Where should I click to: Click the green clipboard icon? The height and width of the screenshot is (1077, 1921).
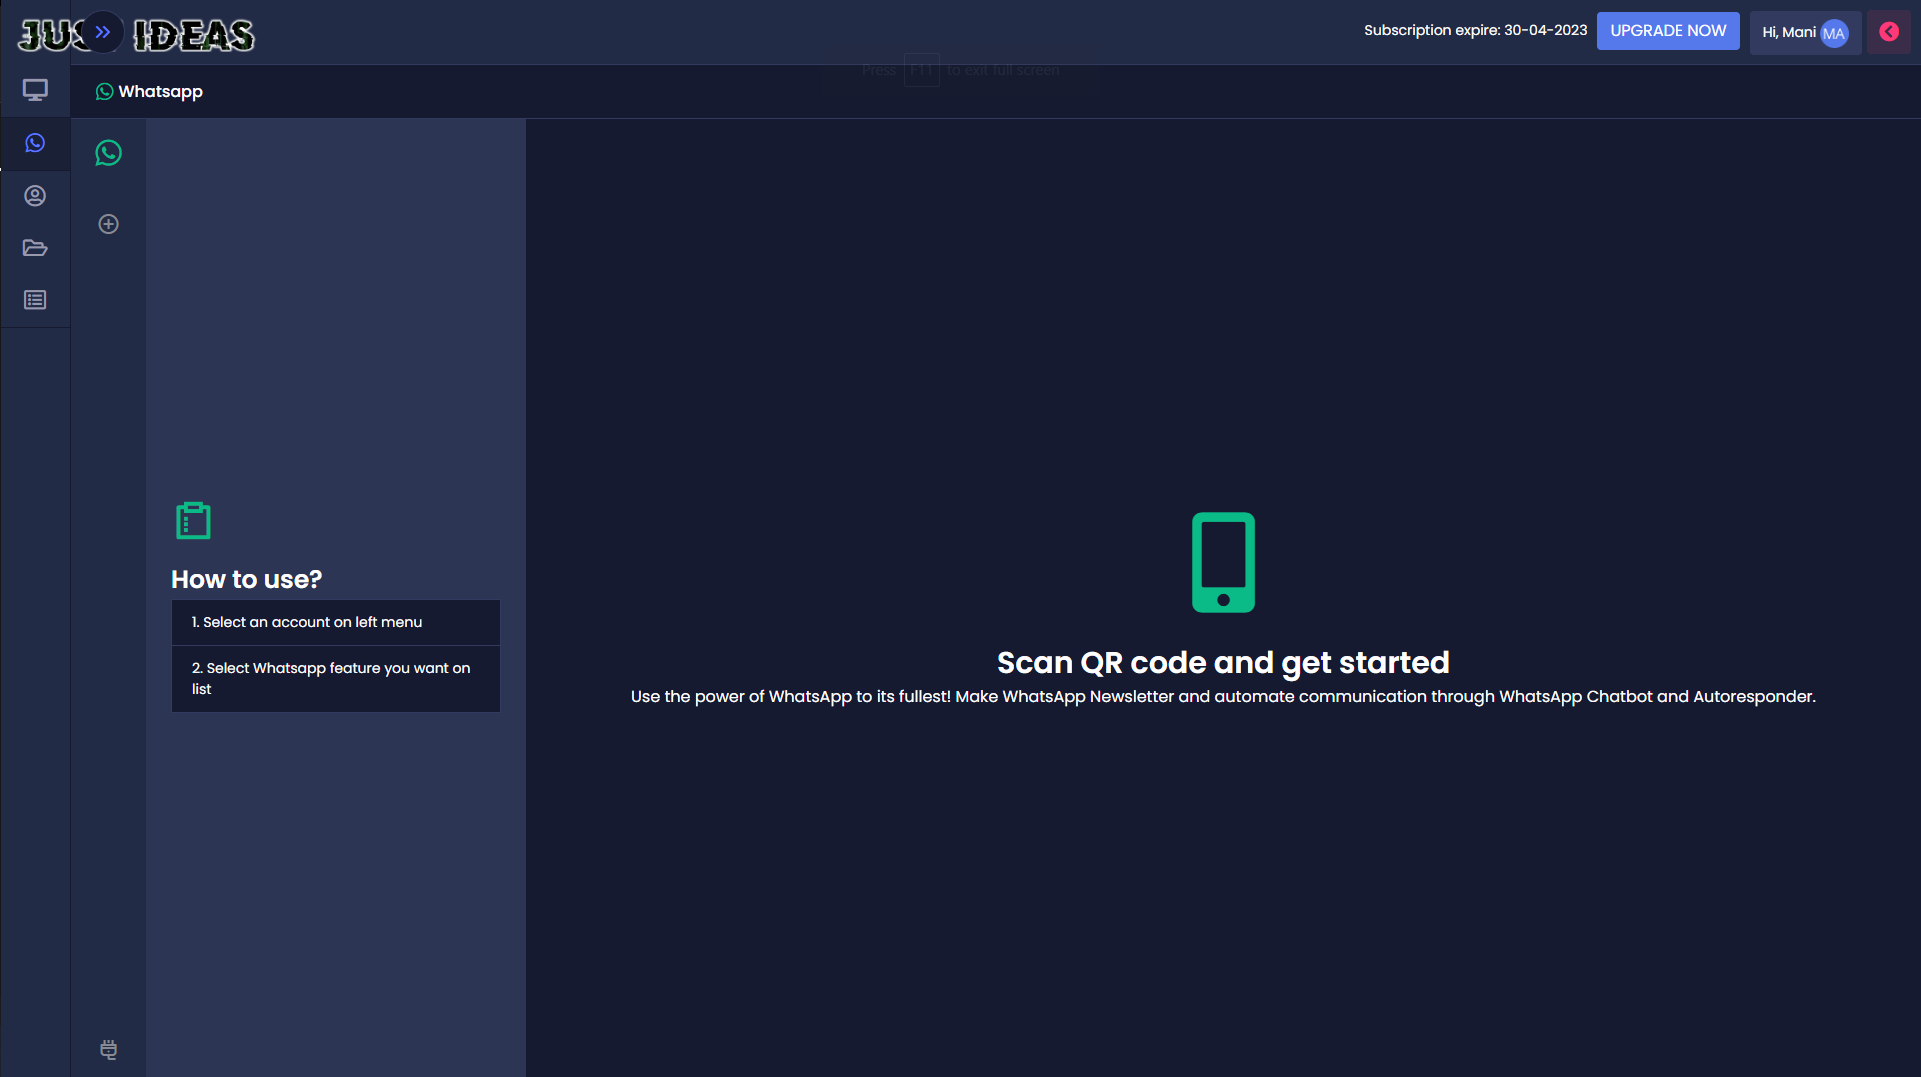click(x=193, y=521)
